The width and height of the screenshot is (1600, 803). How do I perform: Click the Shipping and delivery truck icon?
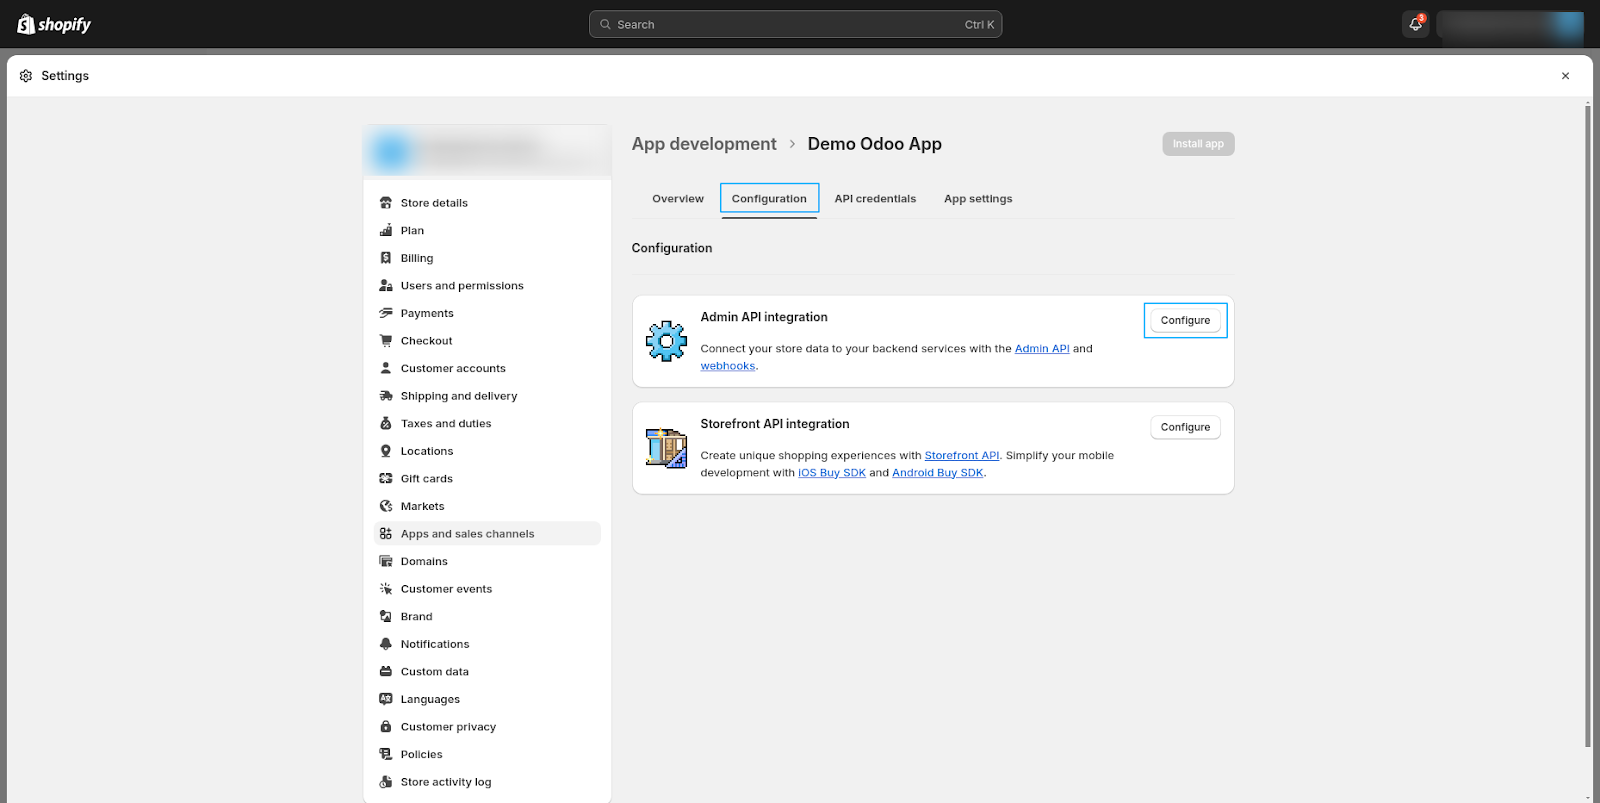tap(386, 396)
